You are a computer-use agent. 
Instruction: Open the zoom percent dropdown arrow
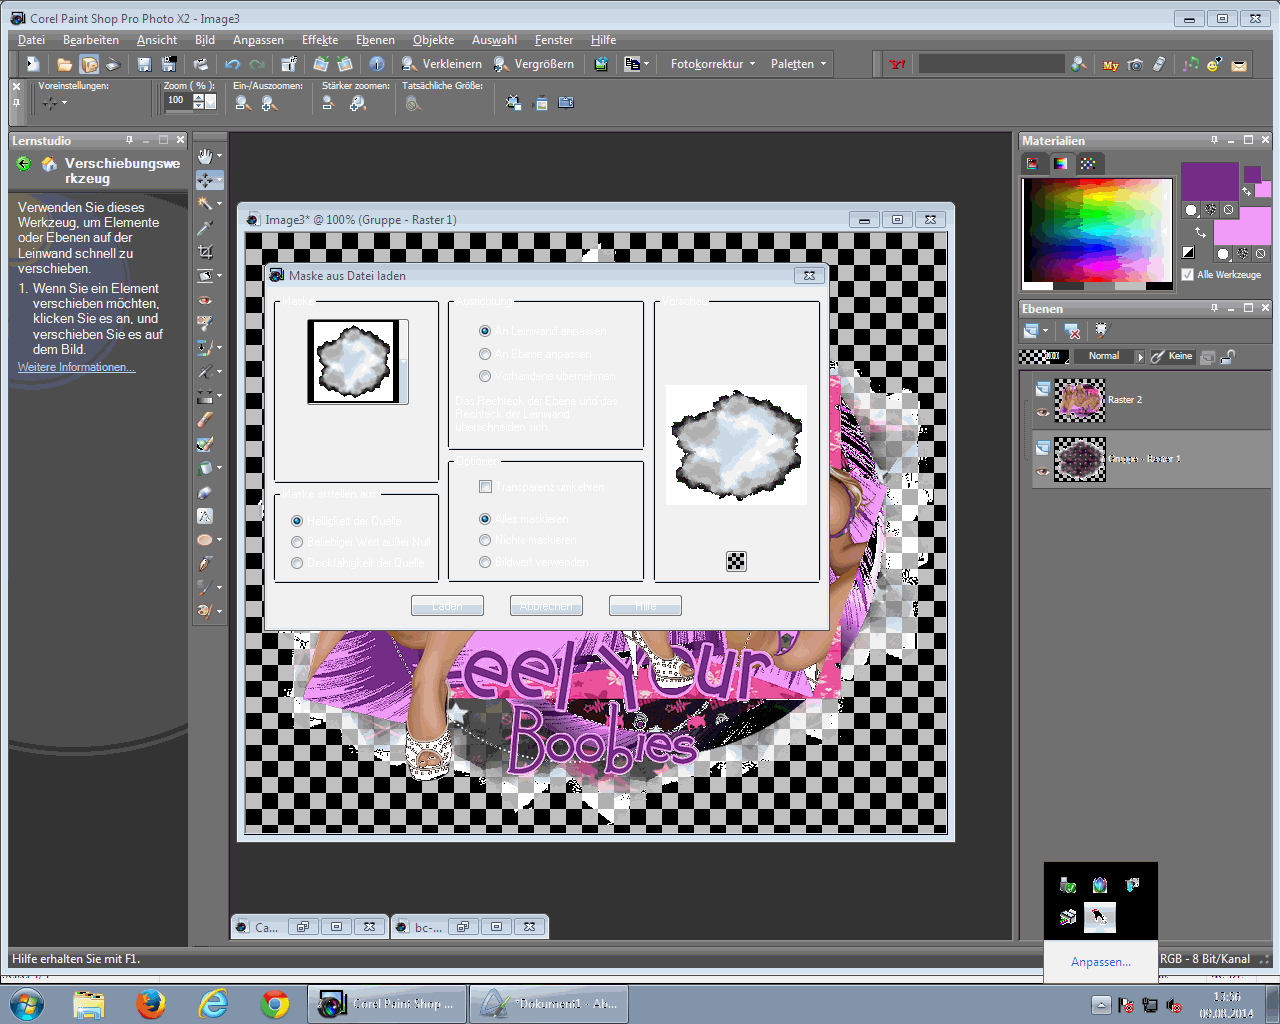(x=210, y=101)
